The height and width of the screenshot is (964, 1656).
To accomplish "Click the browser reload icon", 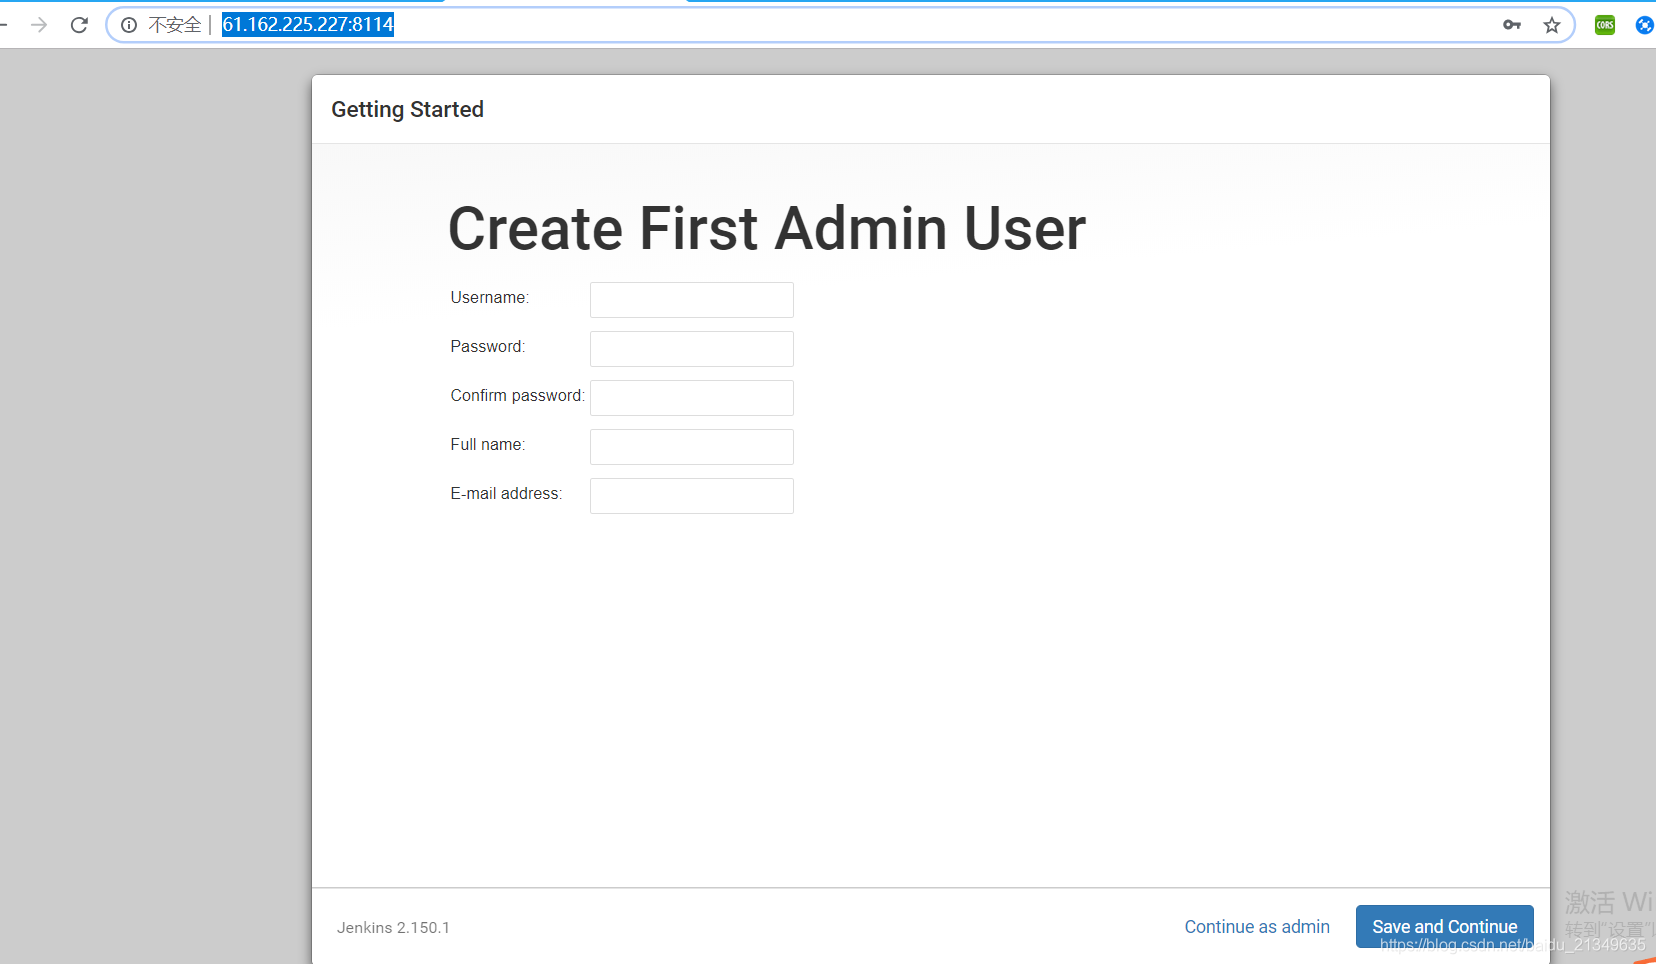I will click(79, 25).
